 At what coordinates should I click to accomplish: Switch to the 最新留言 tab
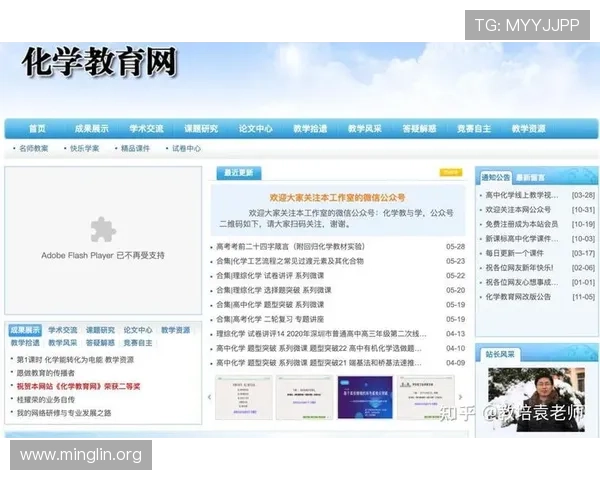point(530,178)
